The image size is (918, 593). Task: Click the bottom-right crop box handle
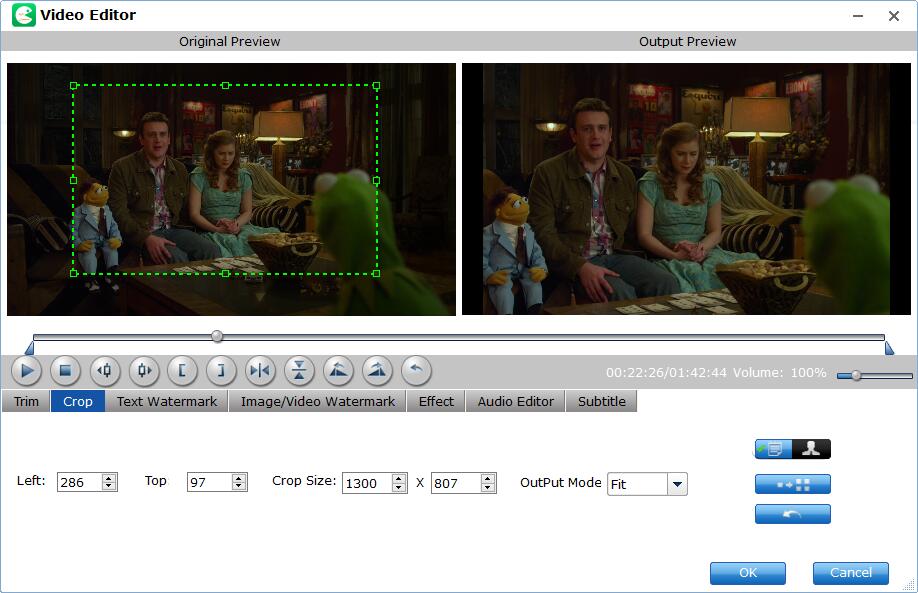(x=376, y=273)
